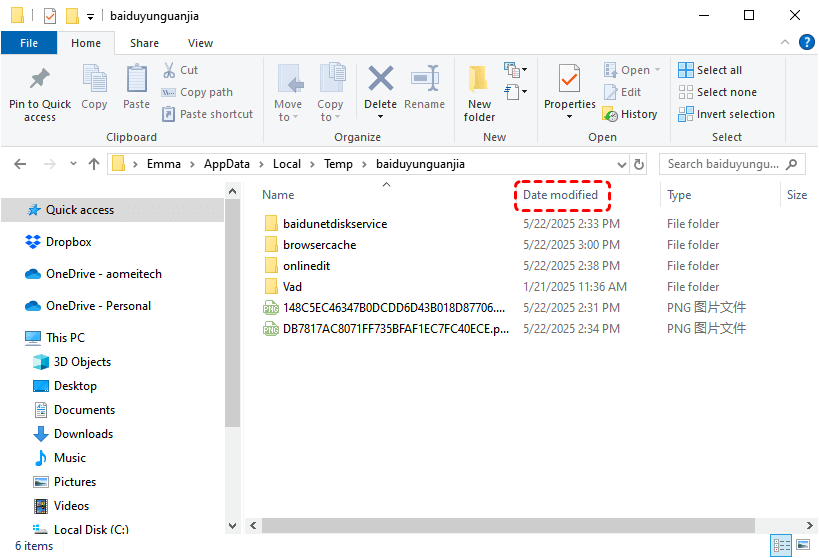Viewport: 819px width, 558px height.
Task: Sort by the Name column header
Action: pos(278,195)
